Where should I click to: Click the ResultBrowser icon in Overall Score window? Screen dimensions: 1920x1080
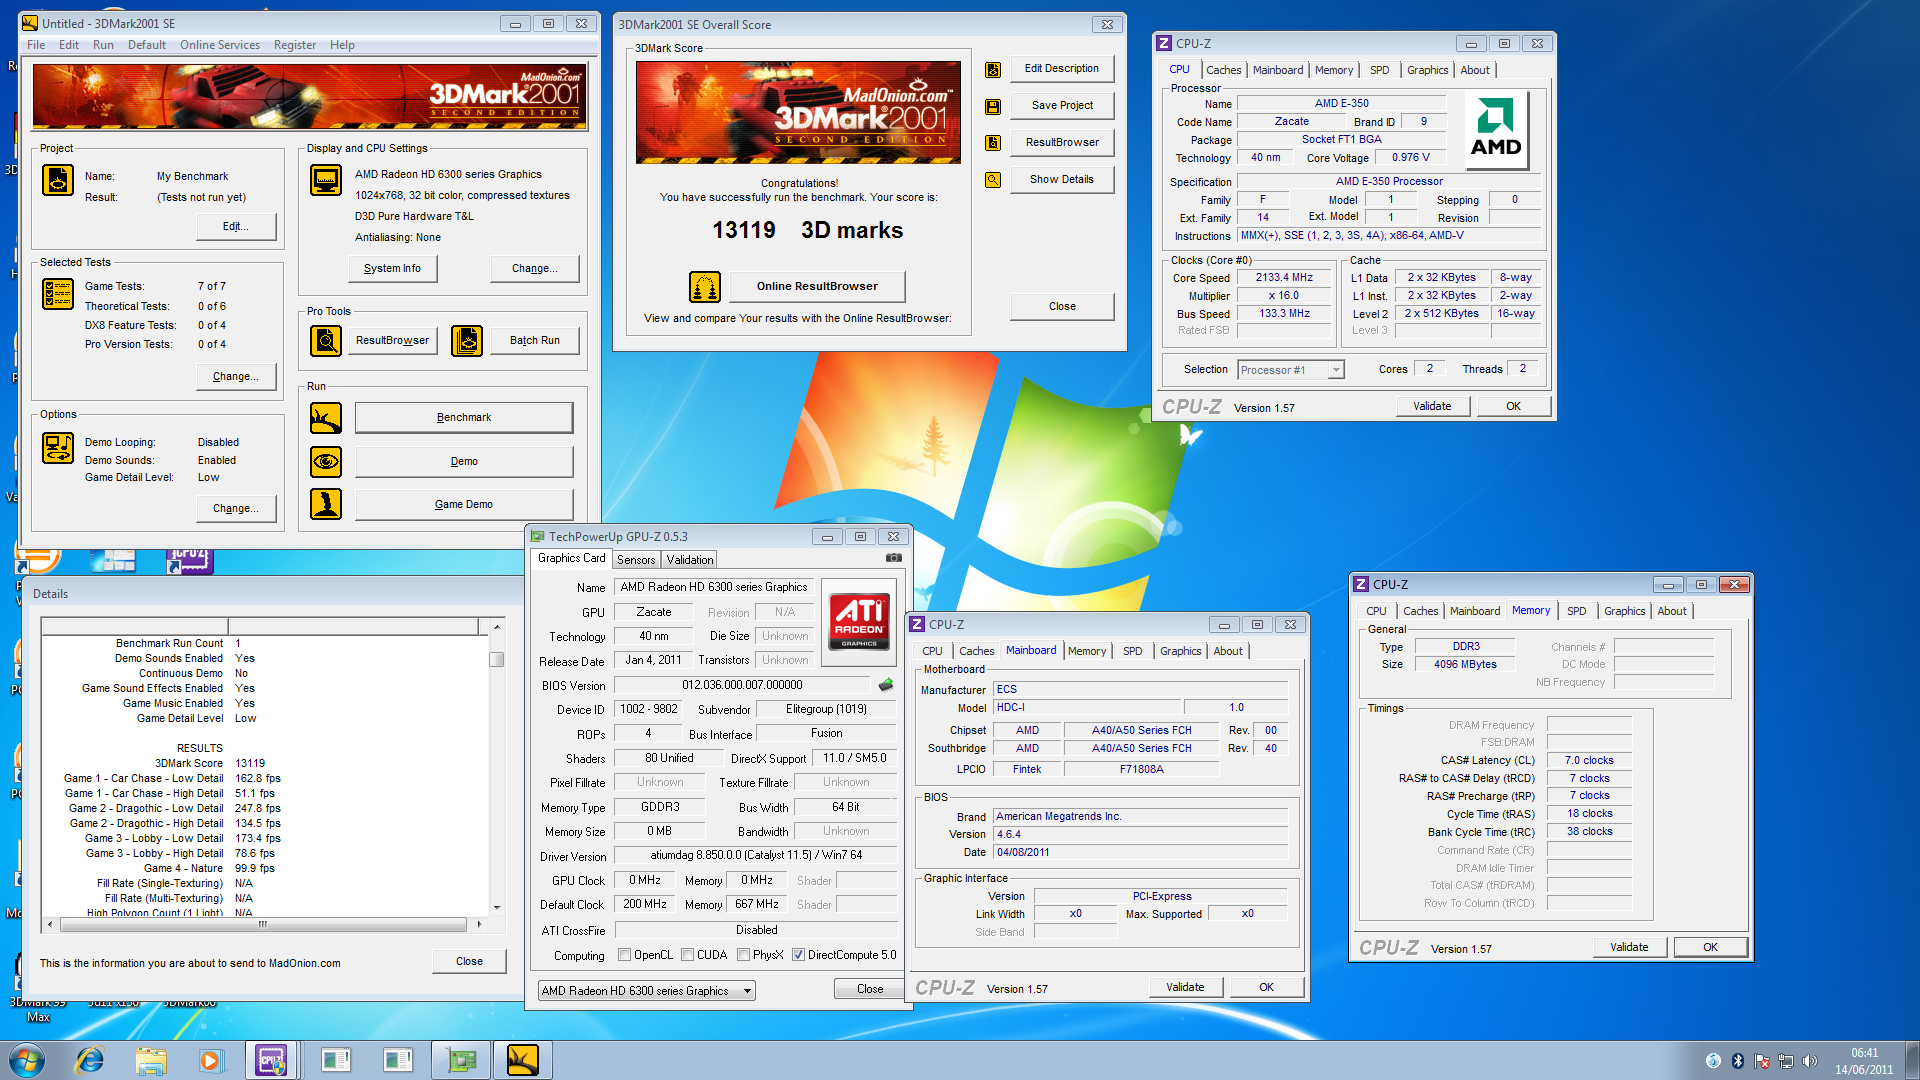pyautogui.click(x=993, y=143)
